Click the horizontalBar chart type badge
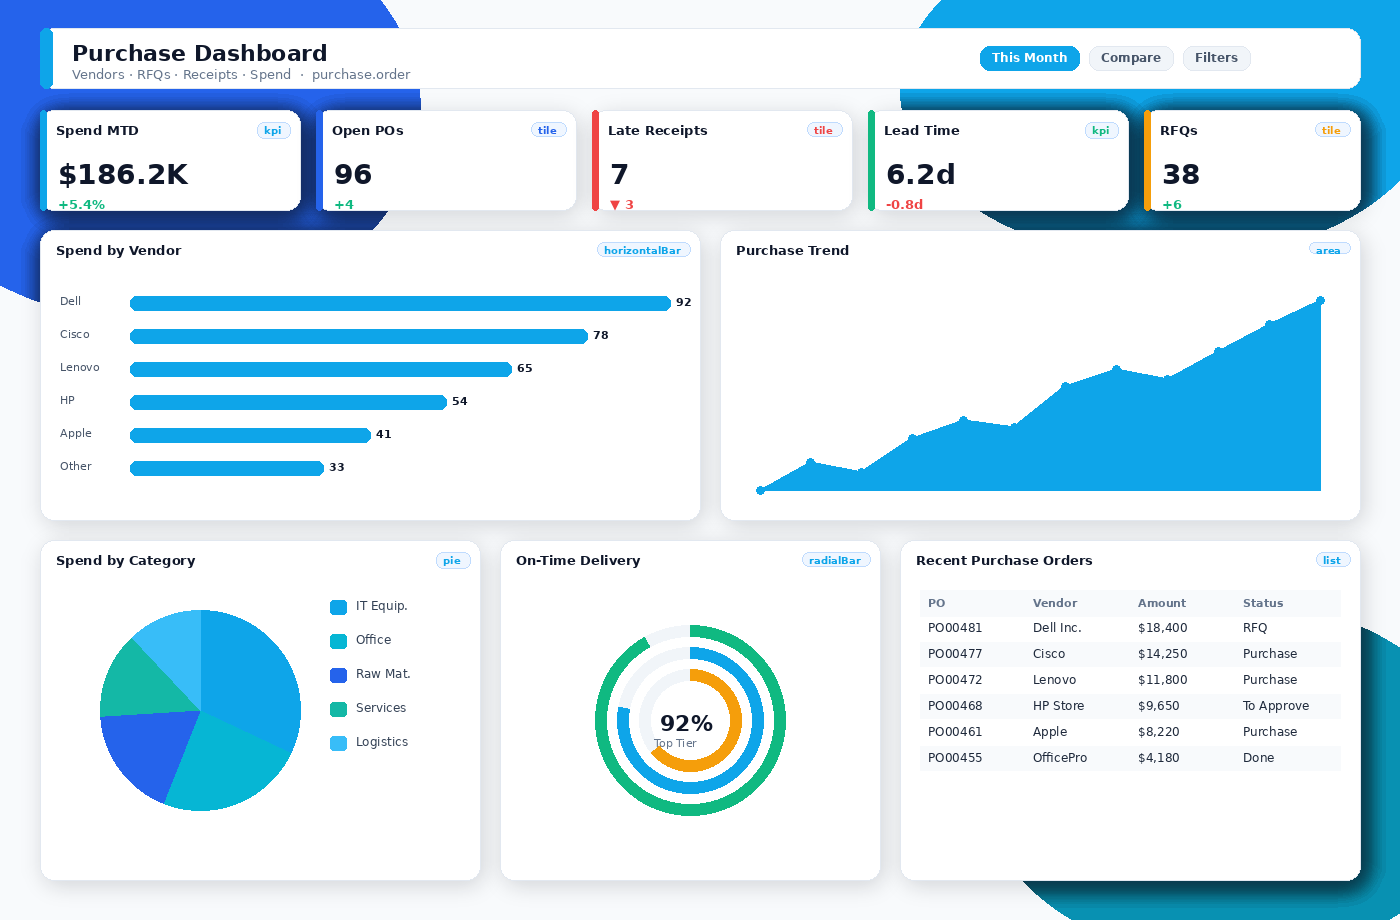The width and height of the screenshot is (1400, 920). 643,250
